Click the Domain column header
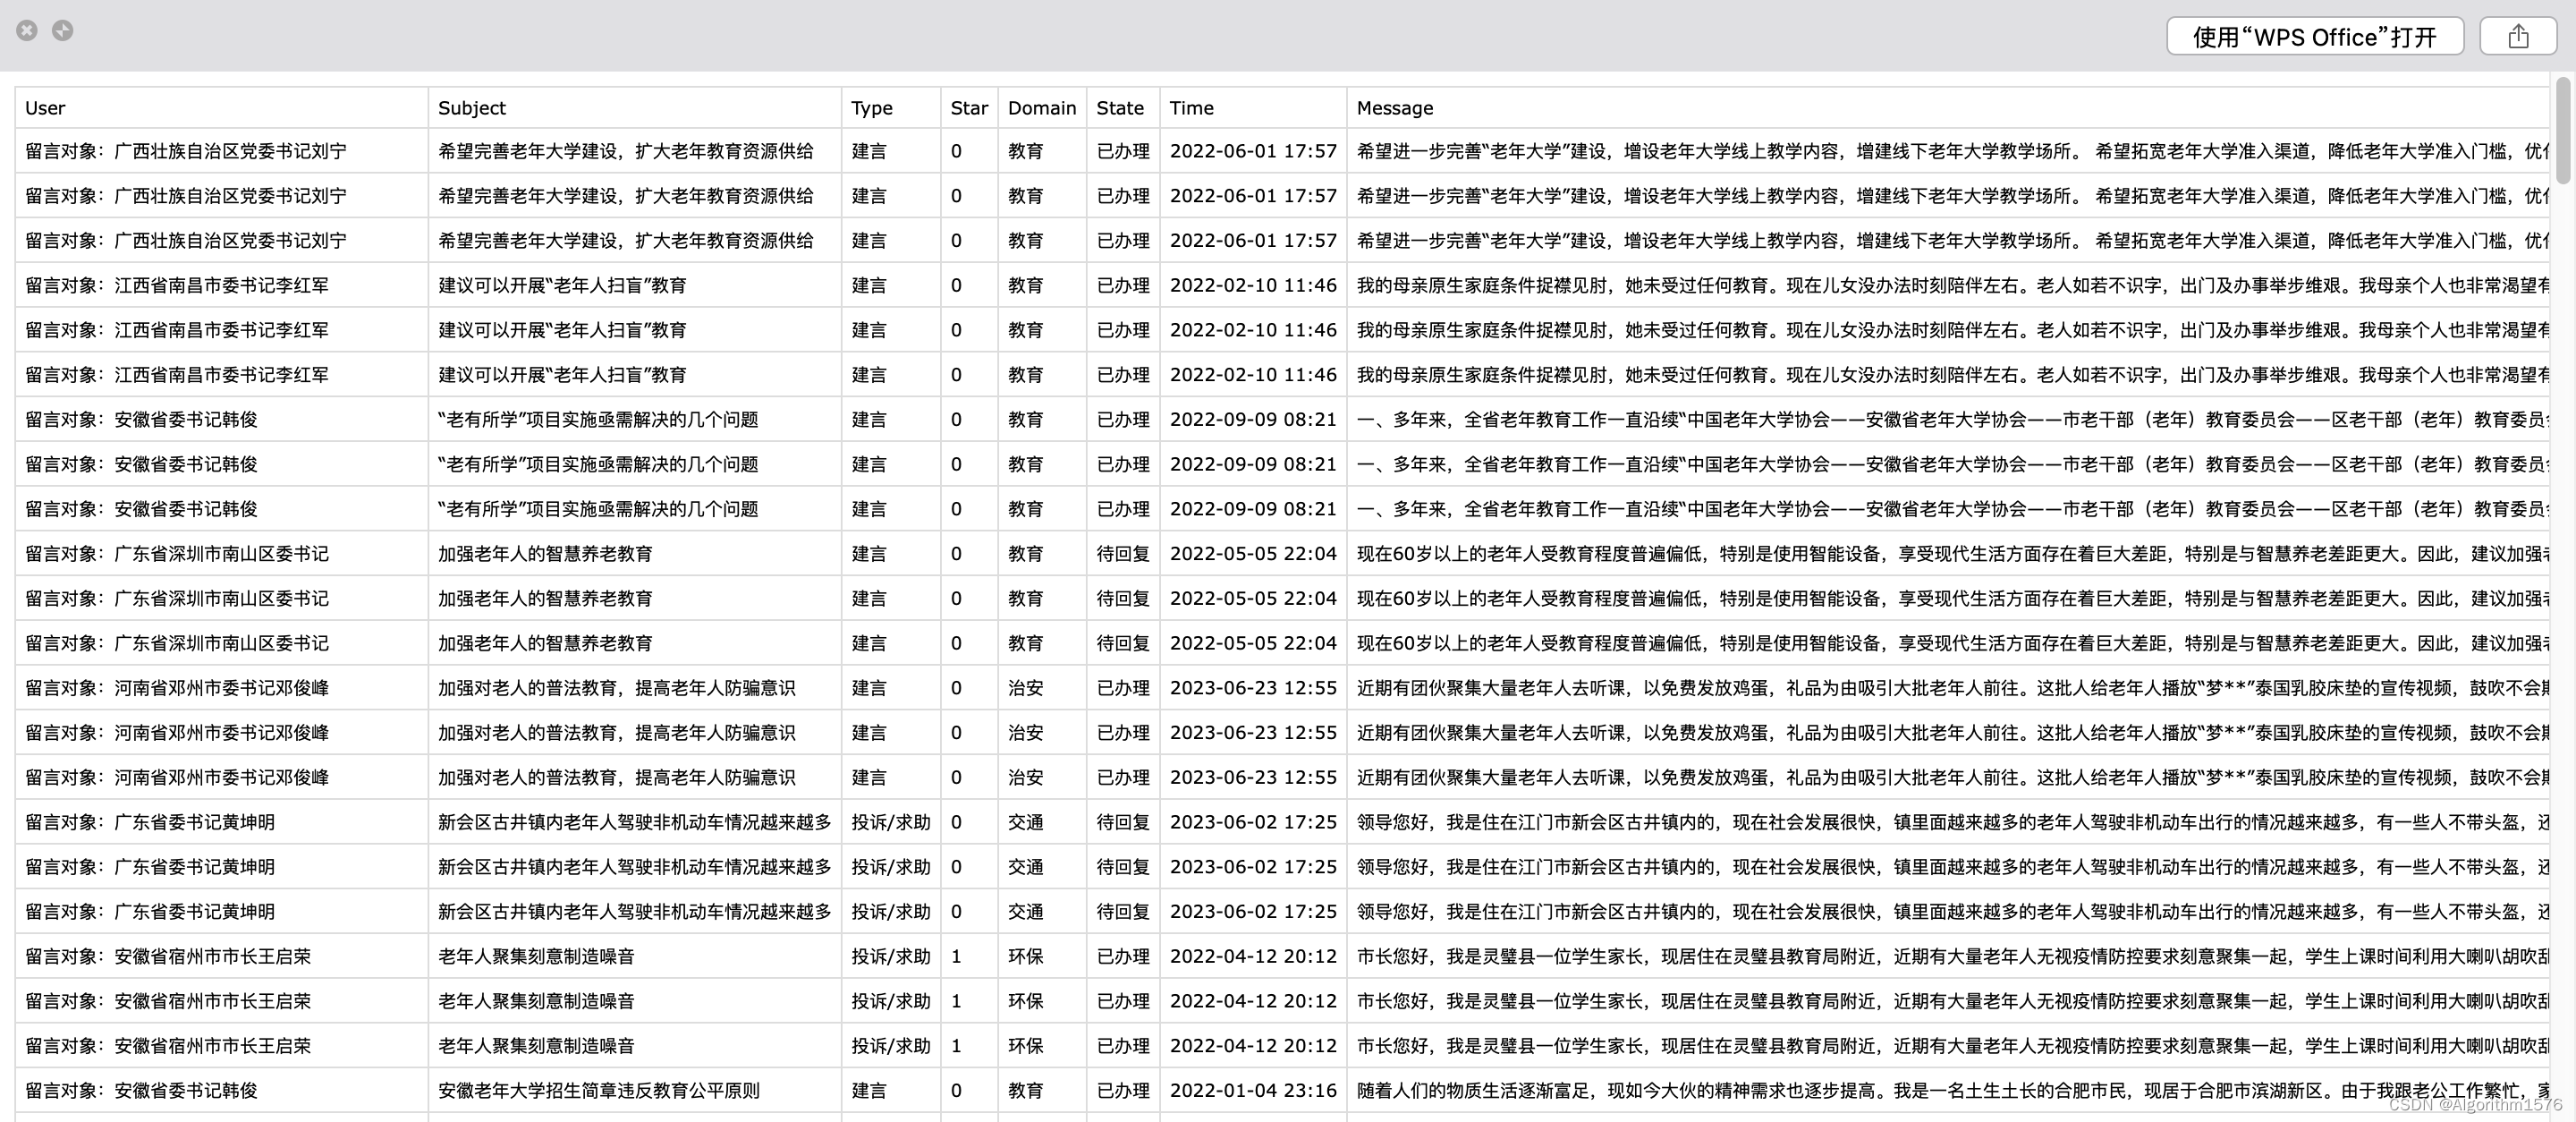The width and height of the screenshot is (2576, 1122). click(x=1041, y=108)
